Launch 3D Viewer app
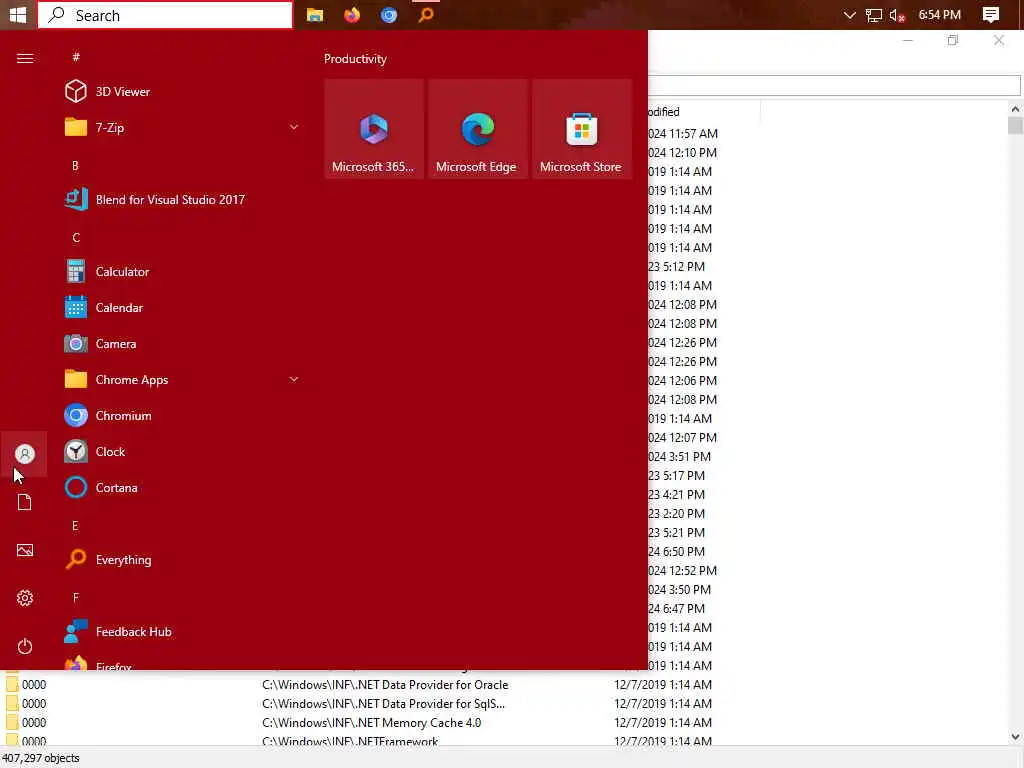1024x768 pixels. coord(183,91)
